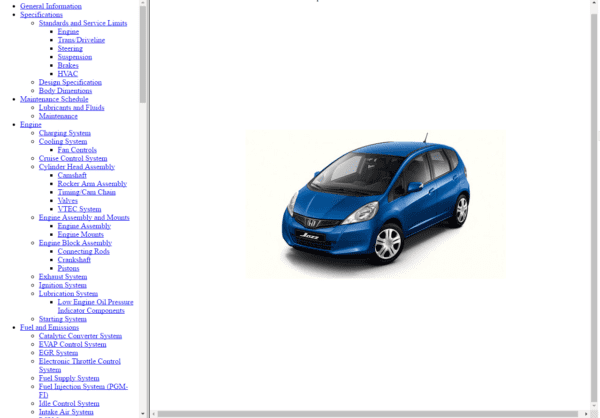600x418 pixels.
Task: Open the Suspension link
Action: tap(75, 57)
